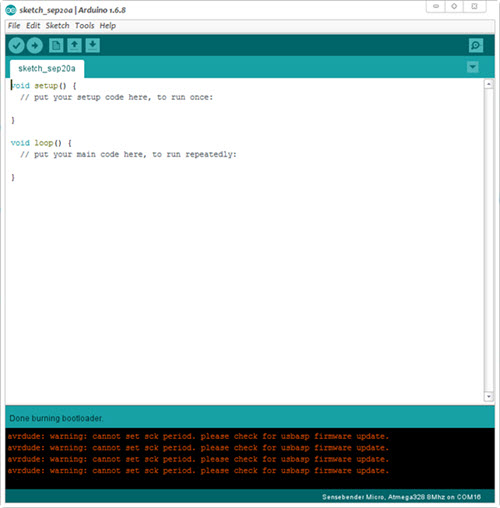Click the 'Done burning bootloader.' status message

(56, 418)
